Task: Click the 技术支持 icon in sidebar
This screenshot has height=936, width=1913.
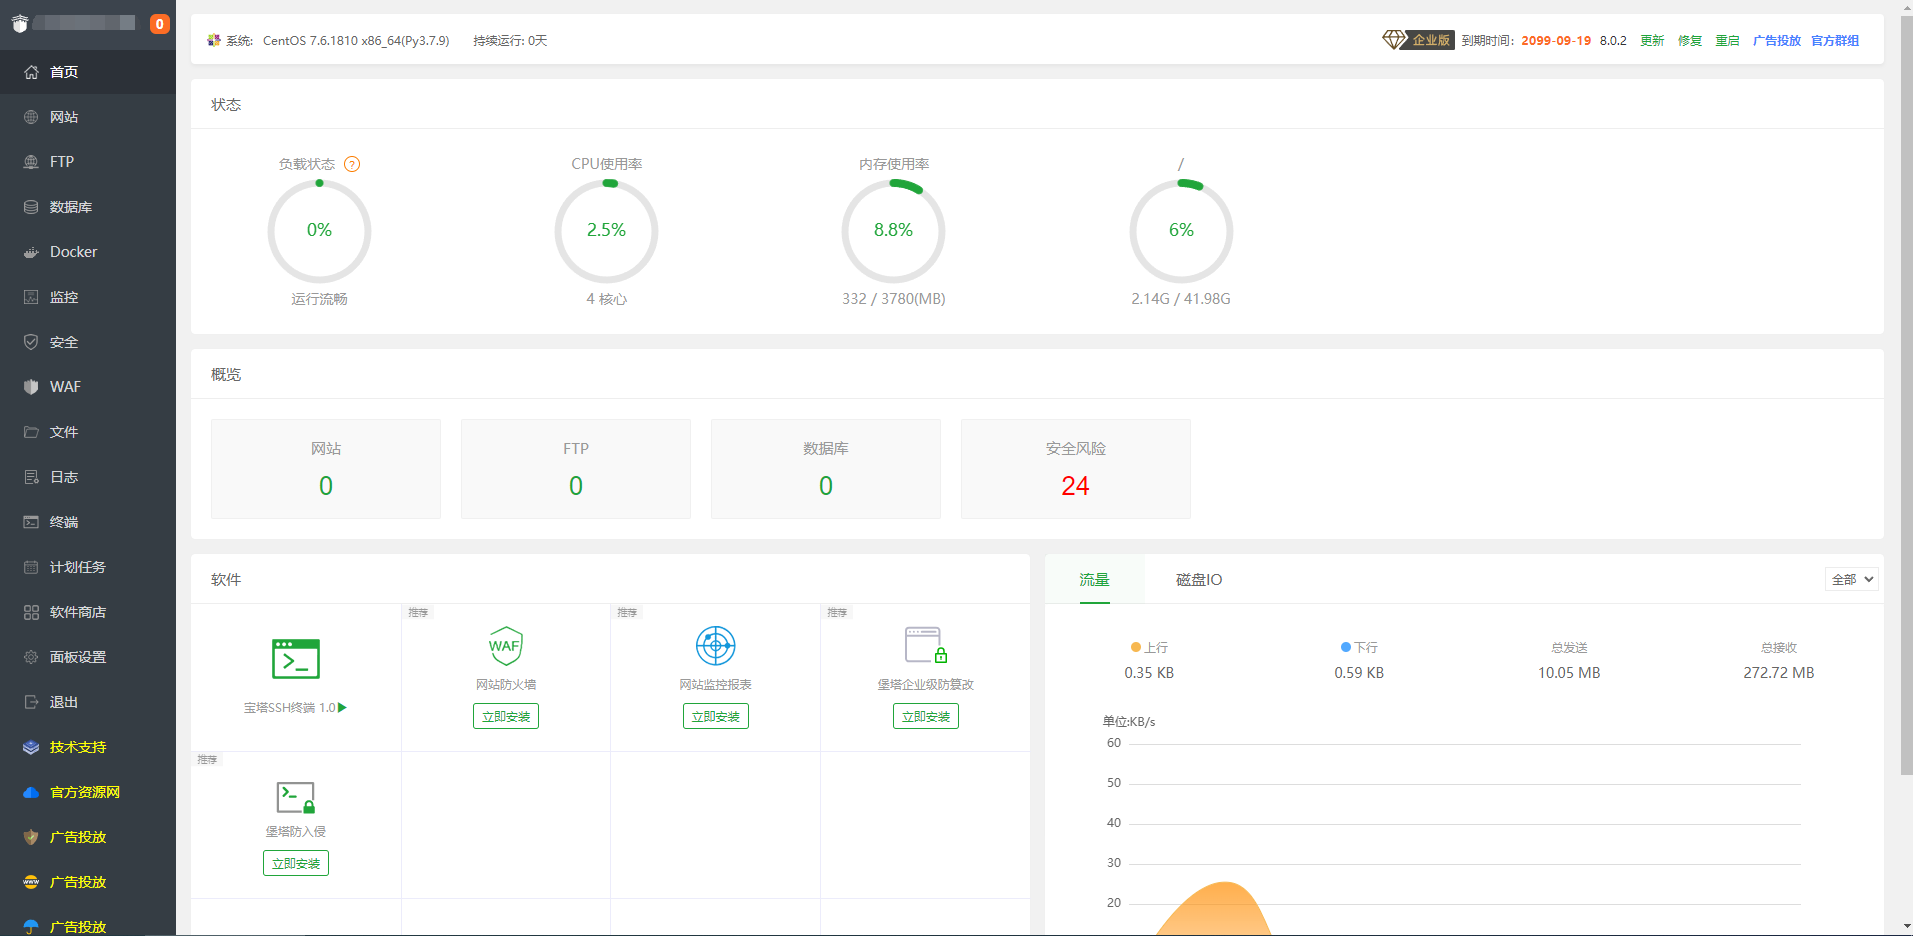Action: click(31, 747)
